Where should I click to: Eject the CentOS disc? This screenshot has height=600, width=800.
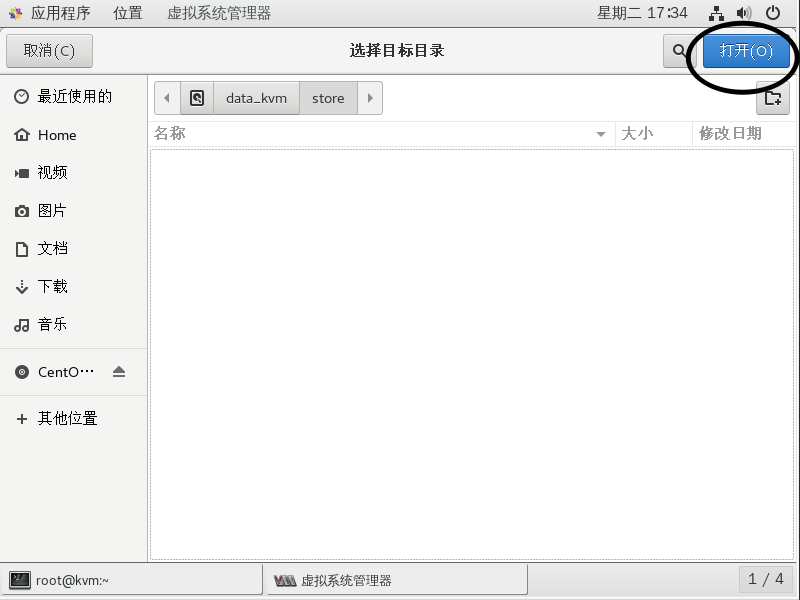click(x=119, y=372)
